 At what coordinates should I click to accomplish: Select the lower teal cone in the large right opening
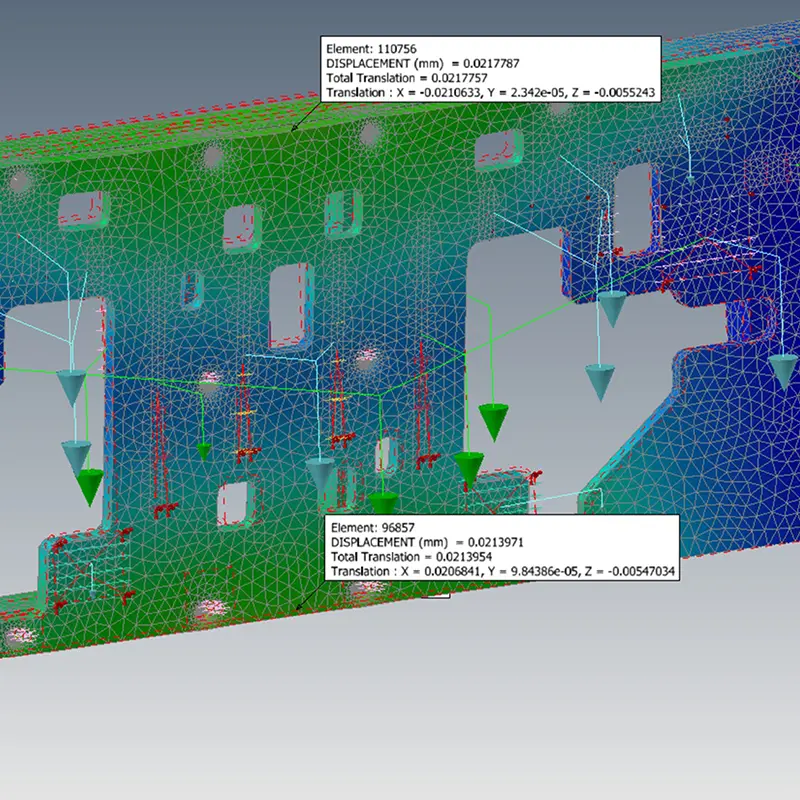(x=600, y=381)
